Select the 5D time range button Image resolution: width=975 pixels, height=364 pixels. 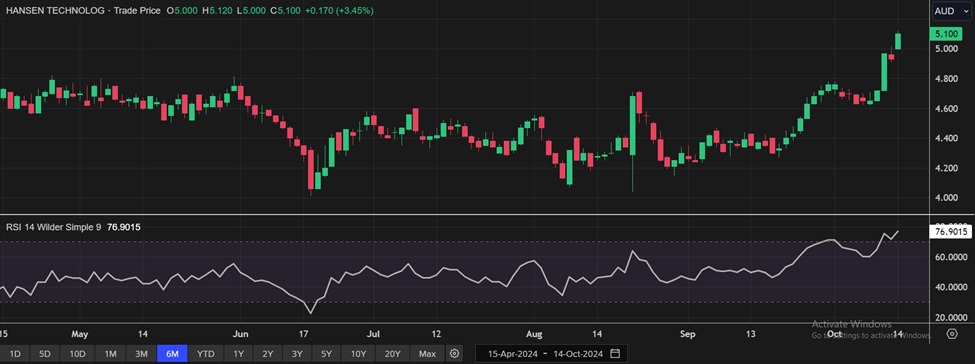(x=45, y=354)
